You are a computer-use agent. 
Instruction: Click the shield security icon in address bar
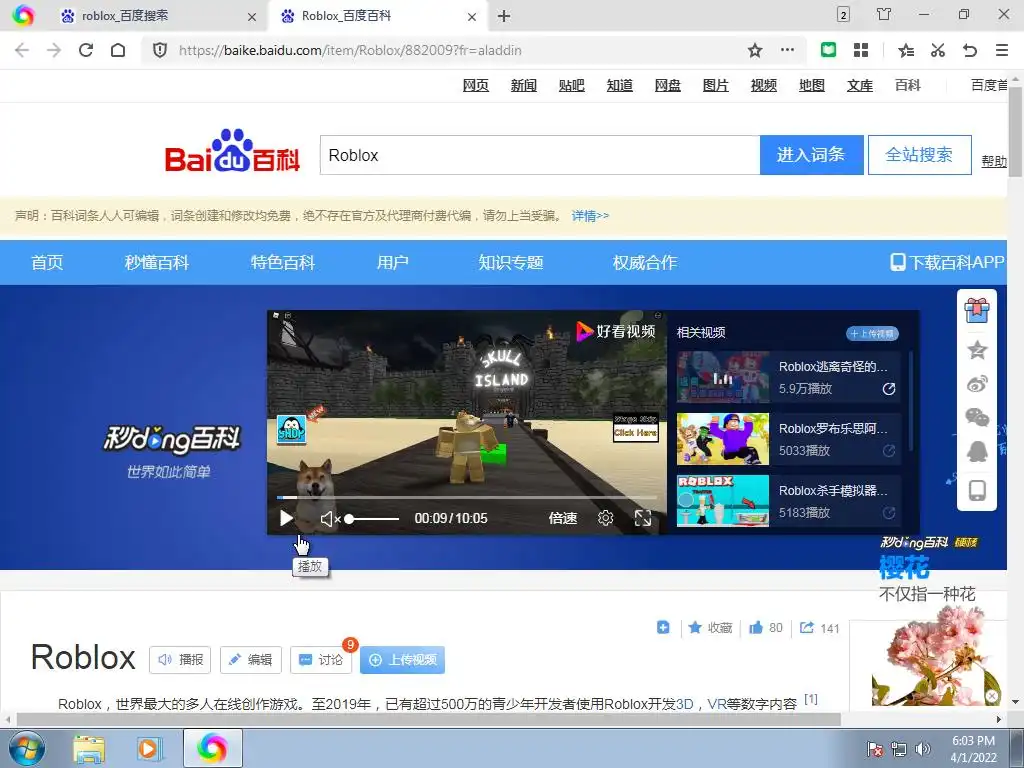click(x=160, y=50)
